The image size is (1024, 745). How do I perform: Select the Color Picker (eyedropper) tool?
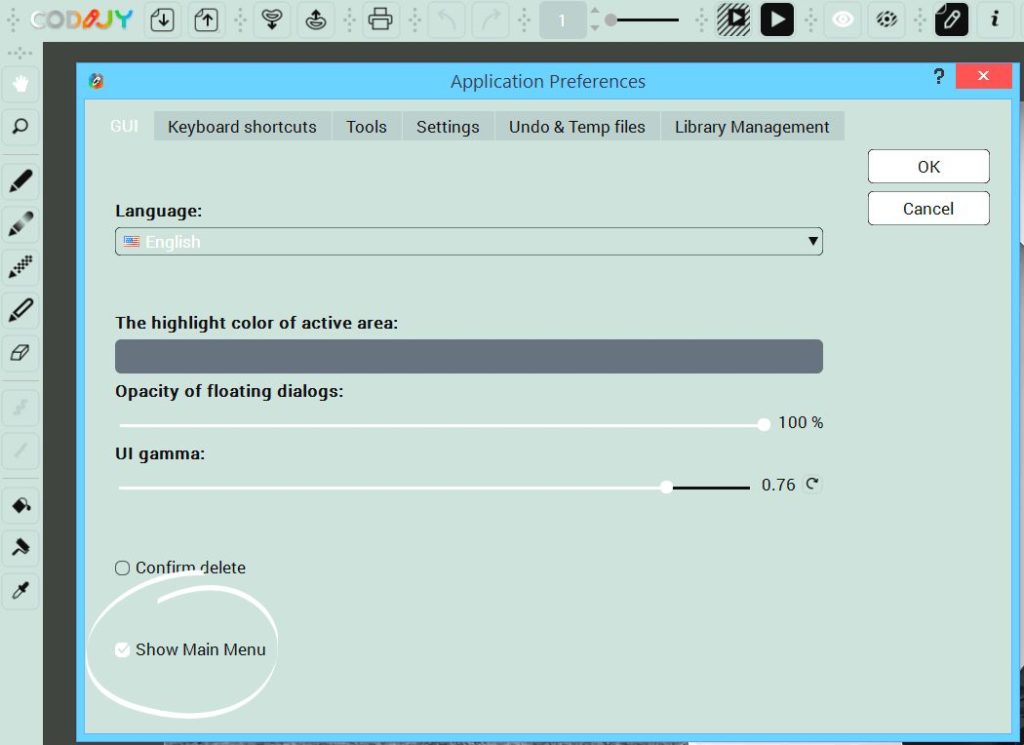pyautogui.click(x=20, y=592)
